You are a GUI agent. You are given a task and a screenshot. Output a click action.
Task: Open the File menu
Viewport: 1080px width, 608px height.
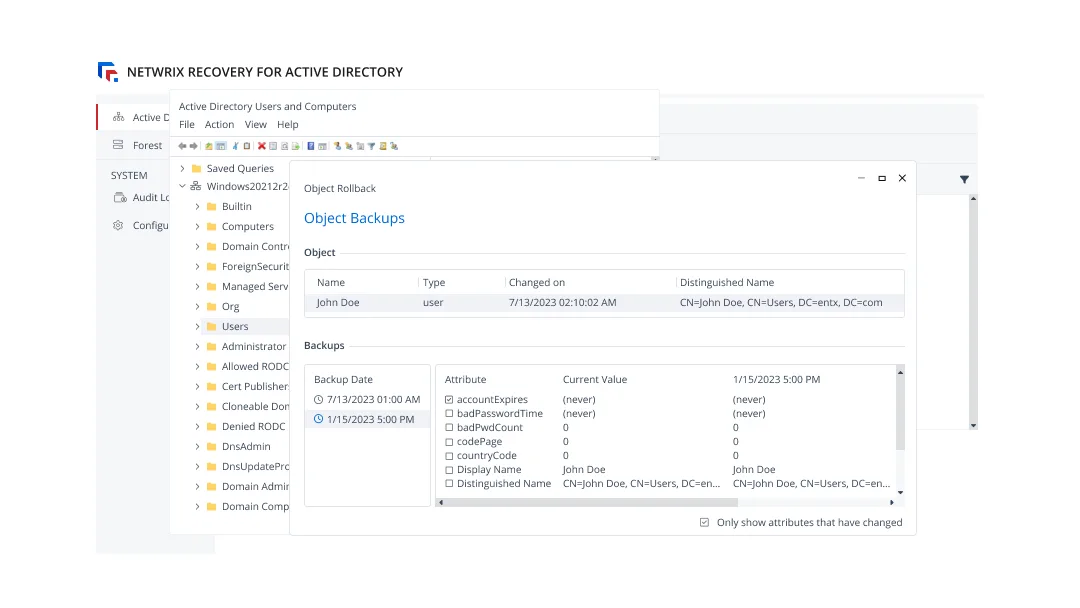tap(187, 125)
